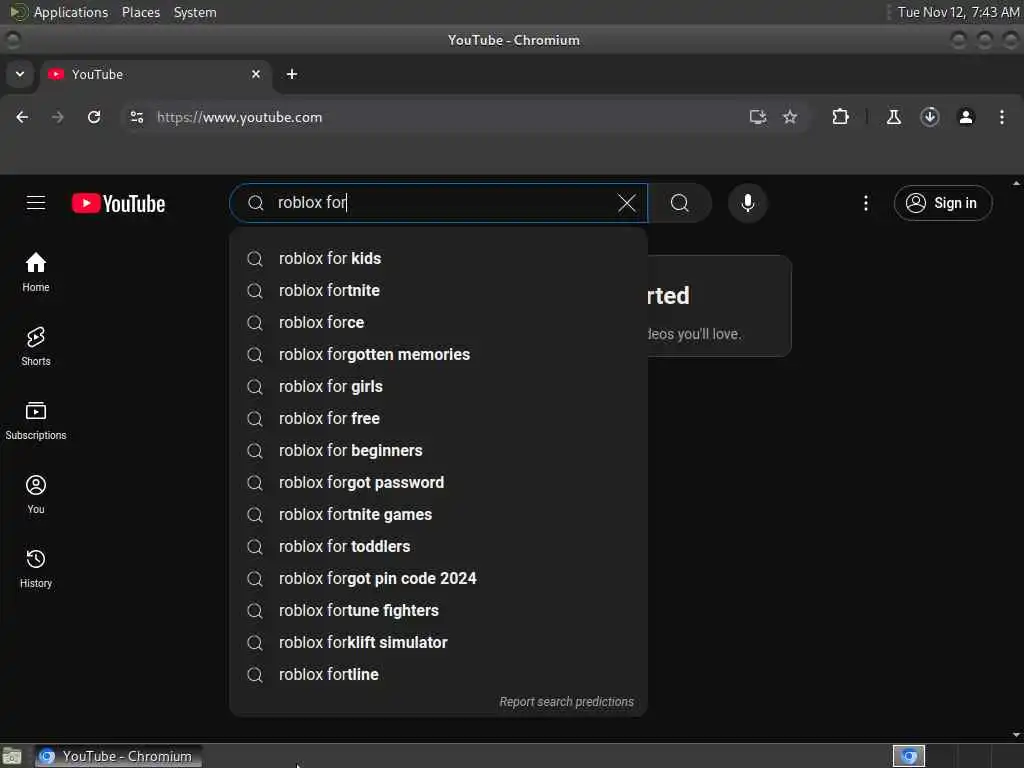Select suggestion 'roblox forgot pin code 2024'

click(438, 579)
